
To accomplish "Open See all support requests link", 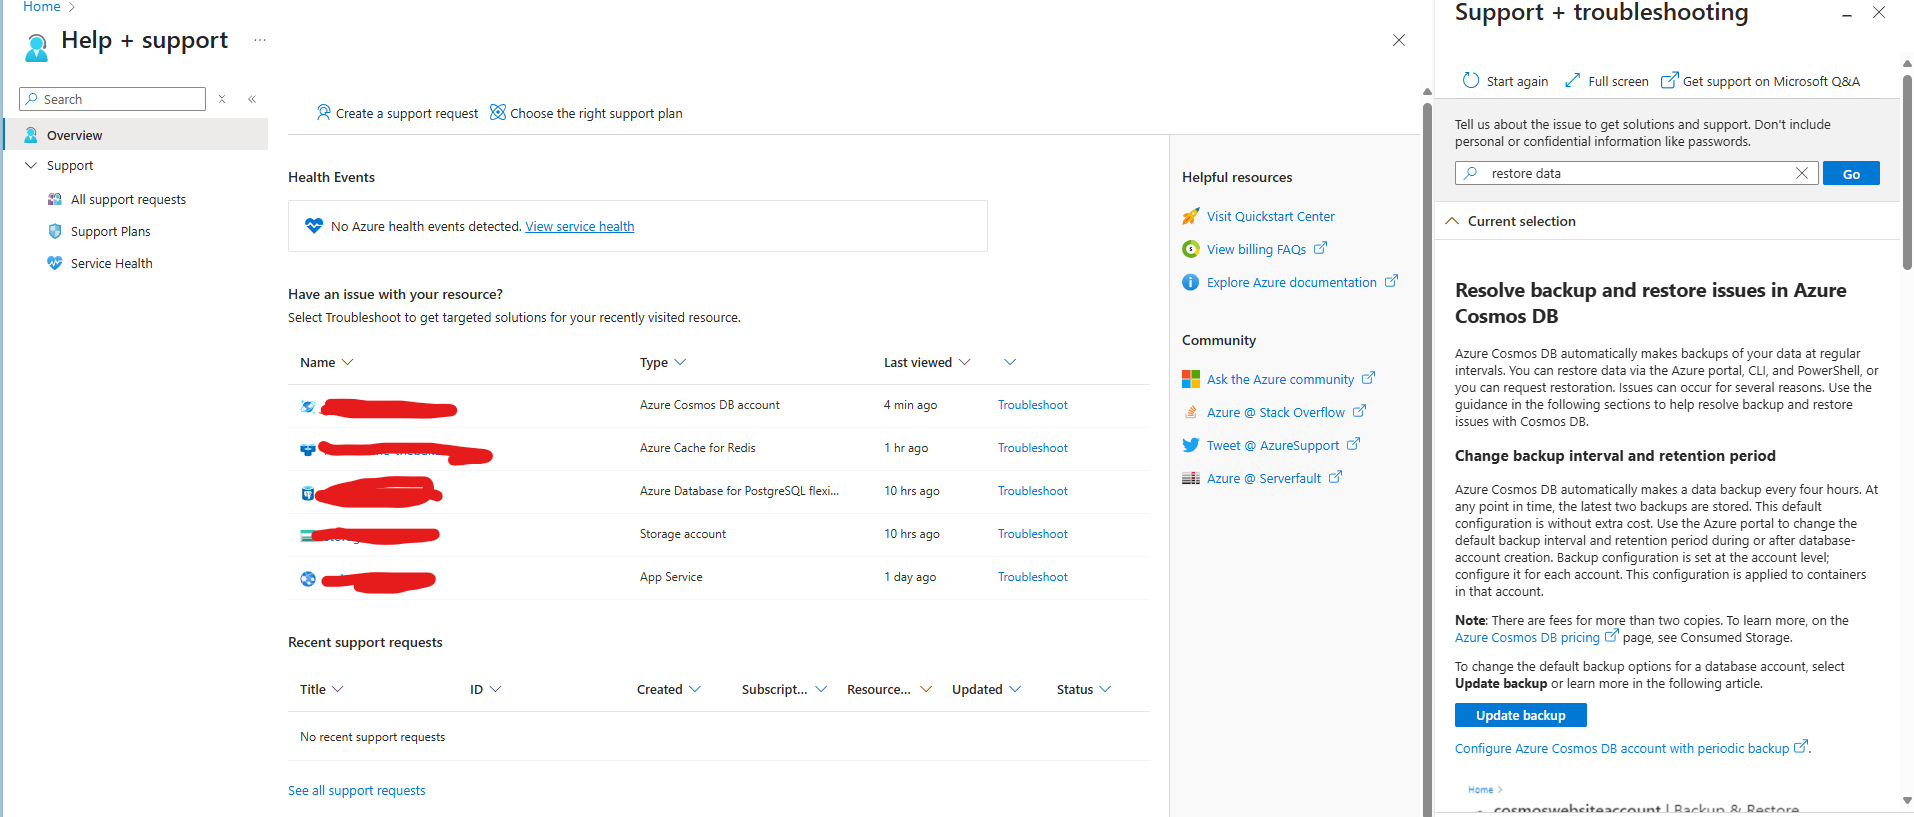I will pyautogui.click(x=356, y=790).
